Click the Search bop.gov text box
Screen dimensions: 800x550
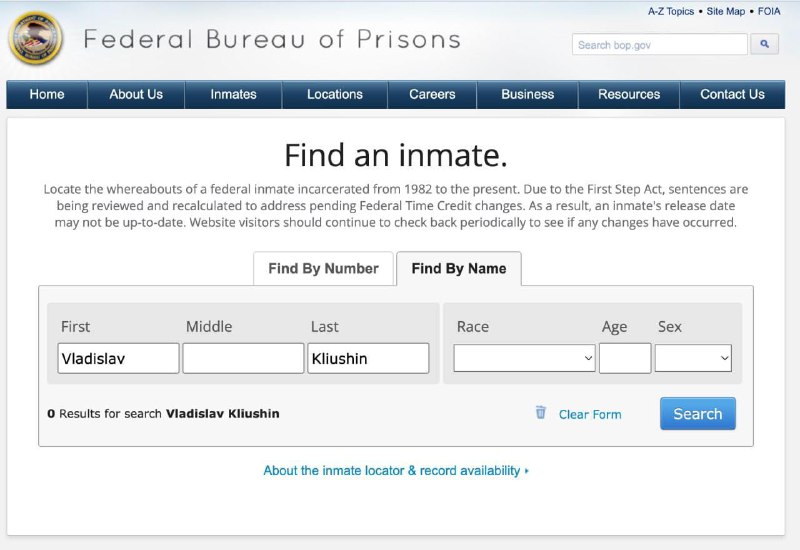pos(660,44)
